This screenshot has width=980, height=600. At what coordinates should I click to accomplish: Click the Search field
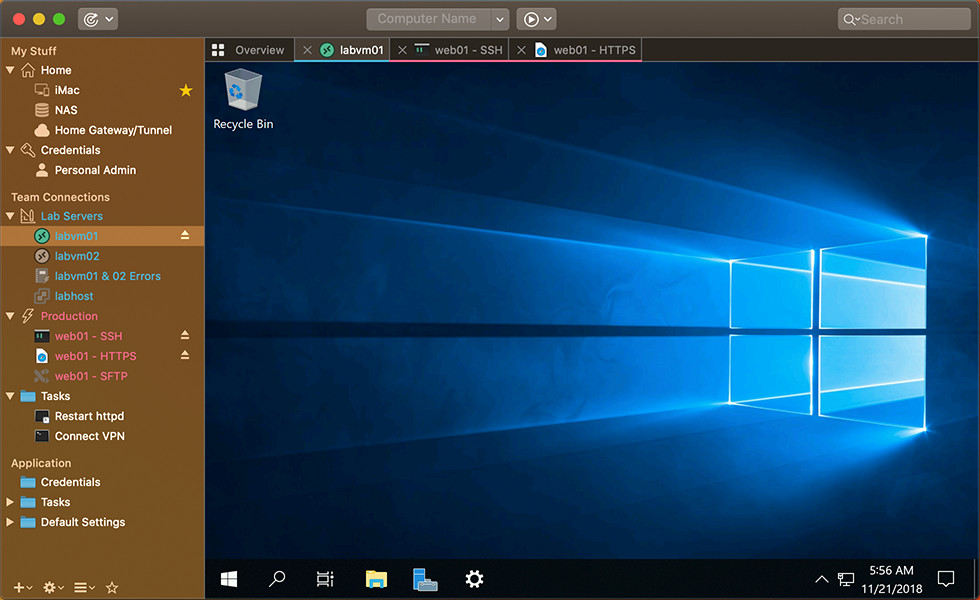tap(904, 19)
